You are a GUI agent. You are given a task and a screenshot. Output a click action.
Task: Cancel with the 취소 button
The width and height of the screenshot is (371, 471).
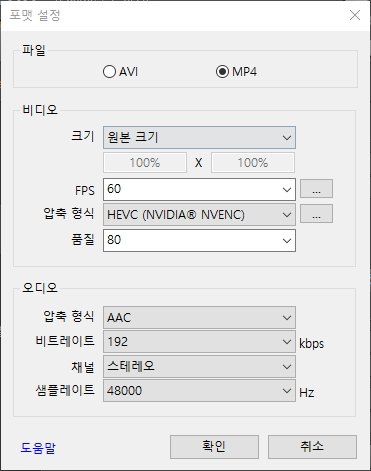click(x=312, y=447)
